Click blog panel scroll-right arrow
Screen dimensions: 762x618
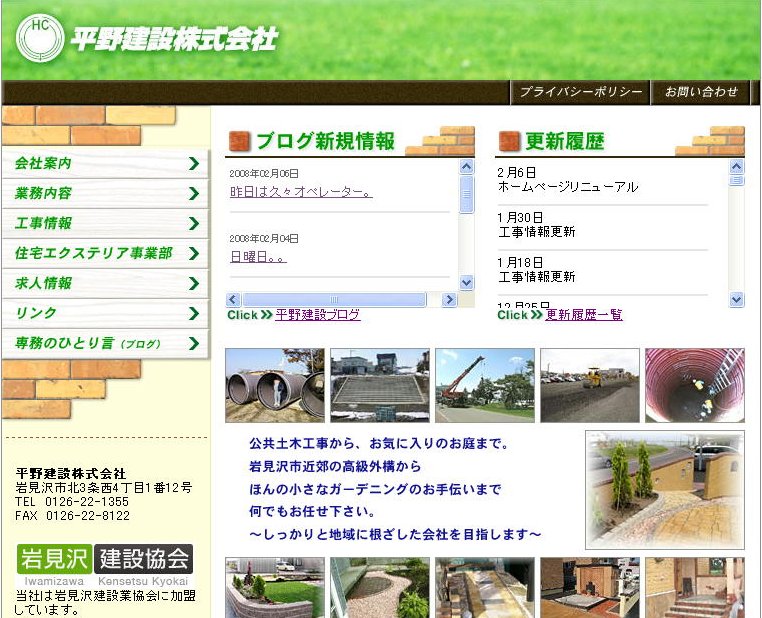coord(450,299)
